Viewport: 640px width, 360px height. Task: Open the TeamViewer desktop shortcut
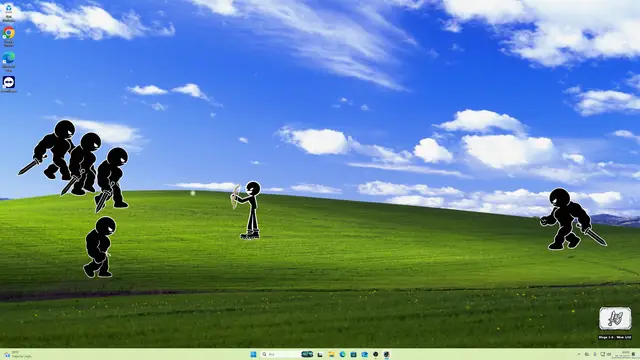point(9,84)
